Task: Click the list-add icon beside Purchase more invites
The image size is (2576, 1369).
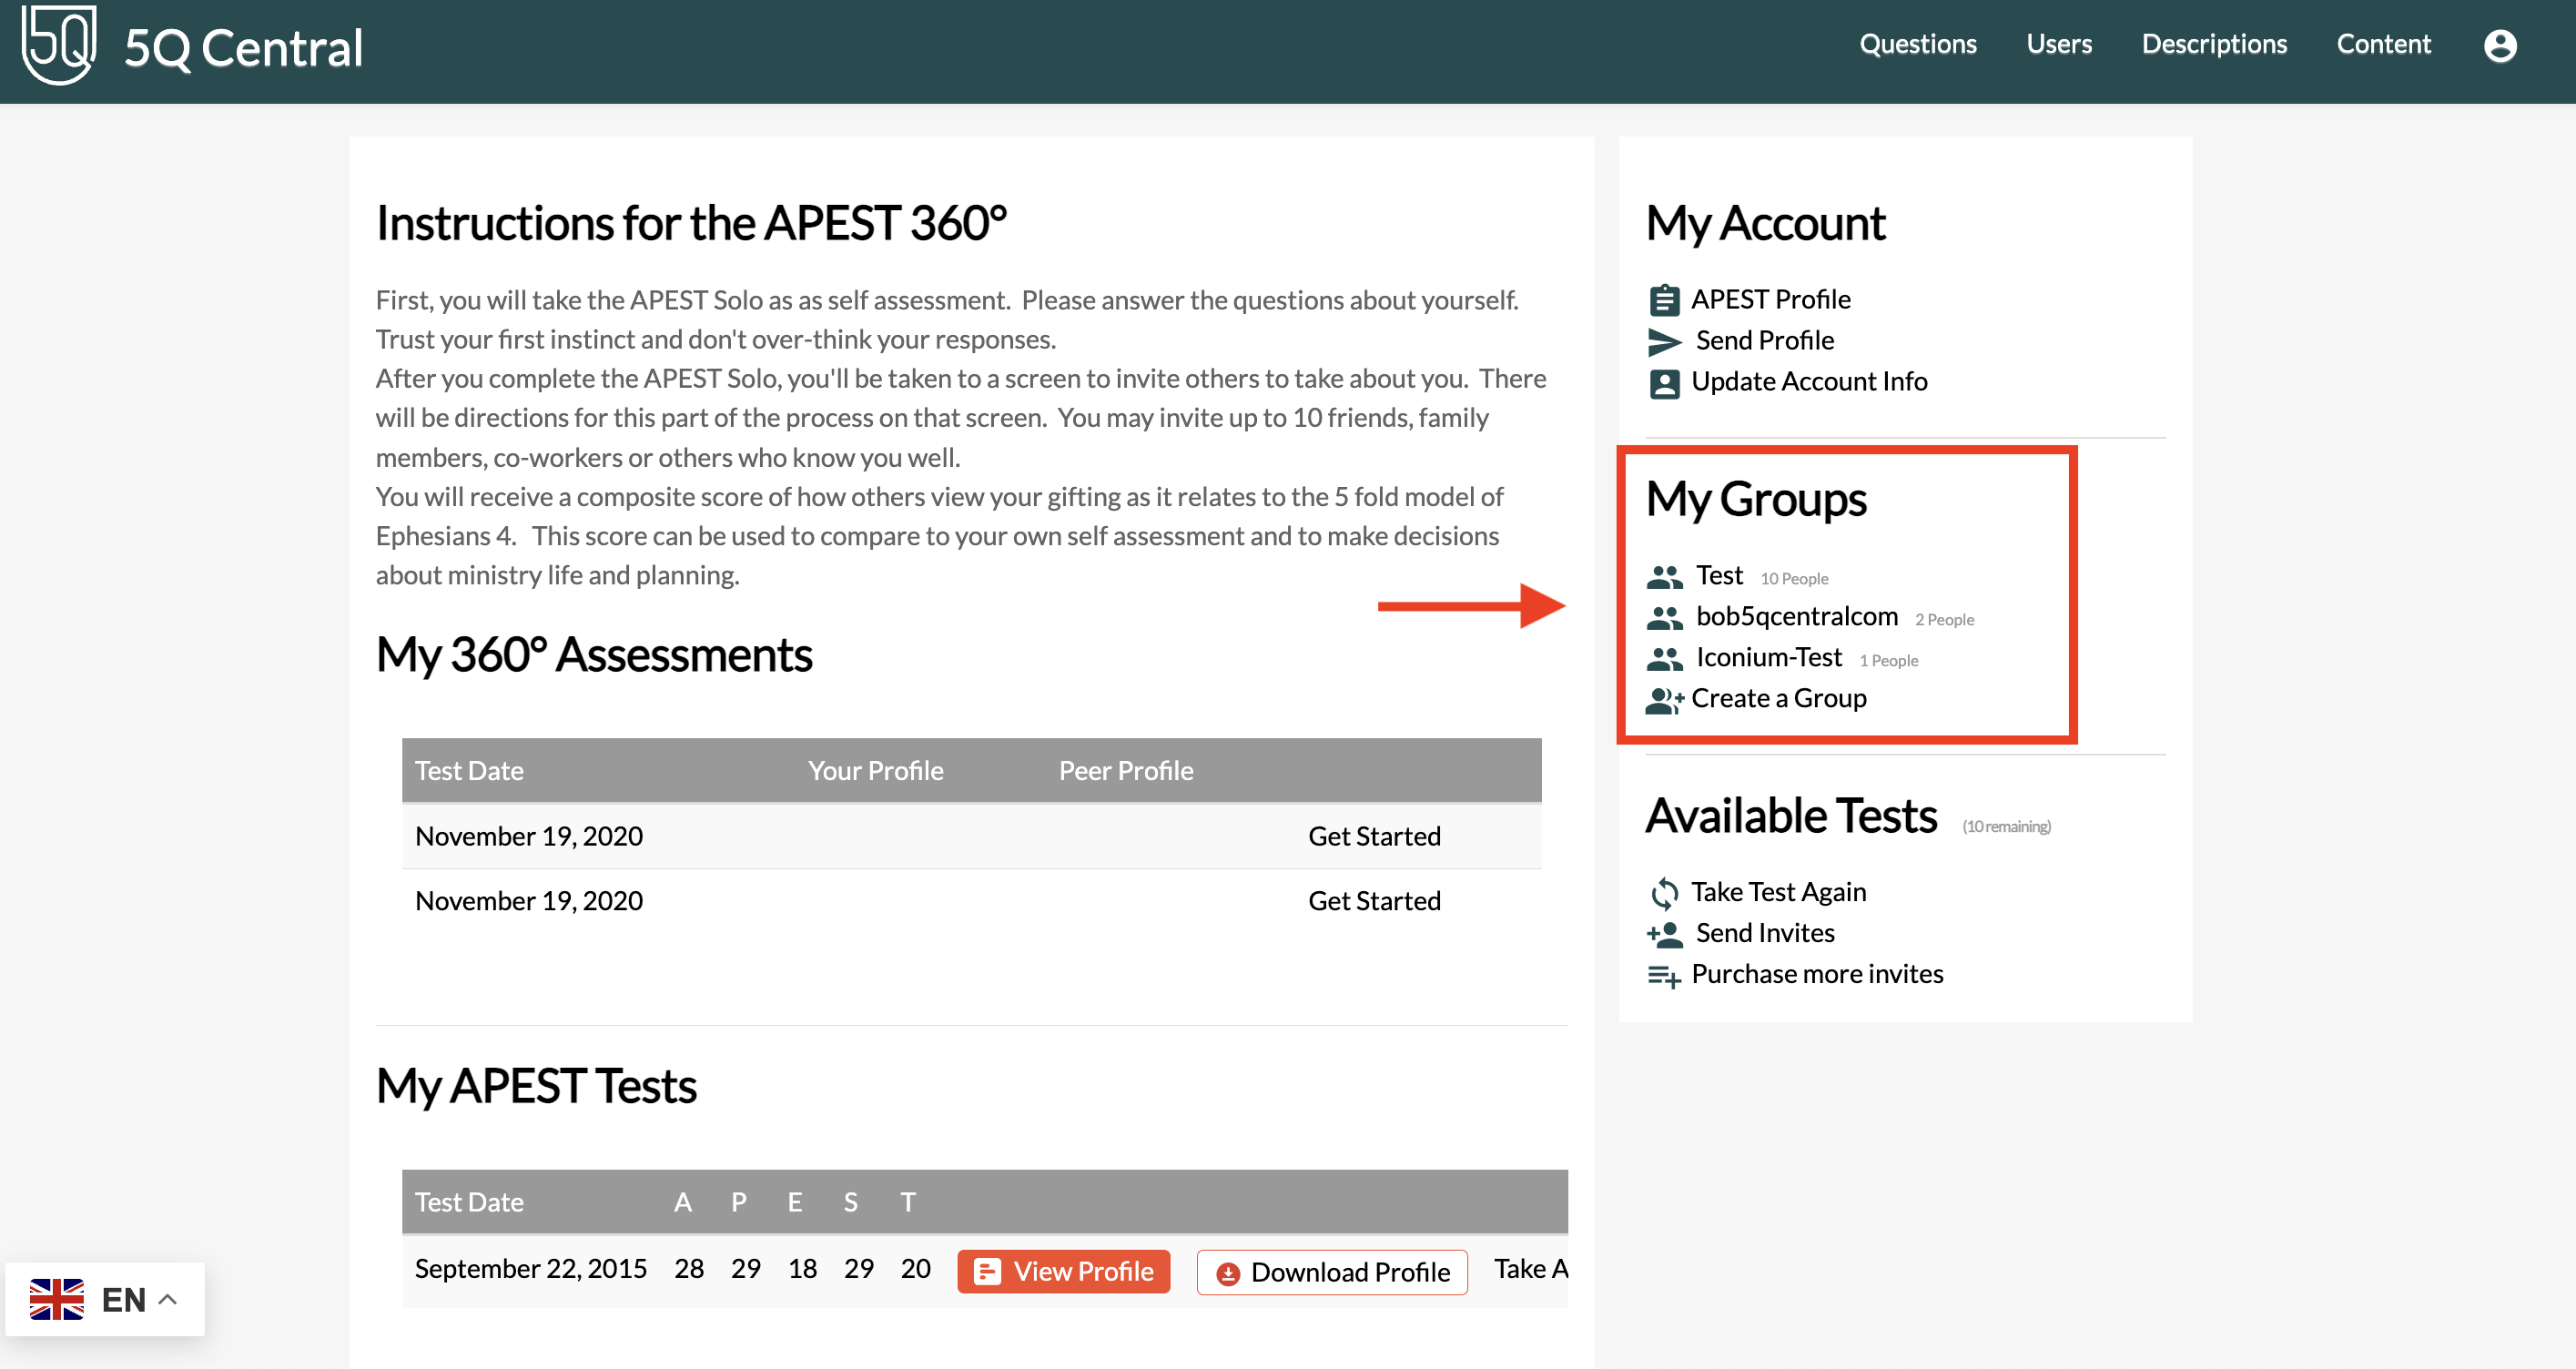Action: [1664, 976]
